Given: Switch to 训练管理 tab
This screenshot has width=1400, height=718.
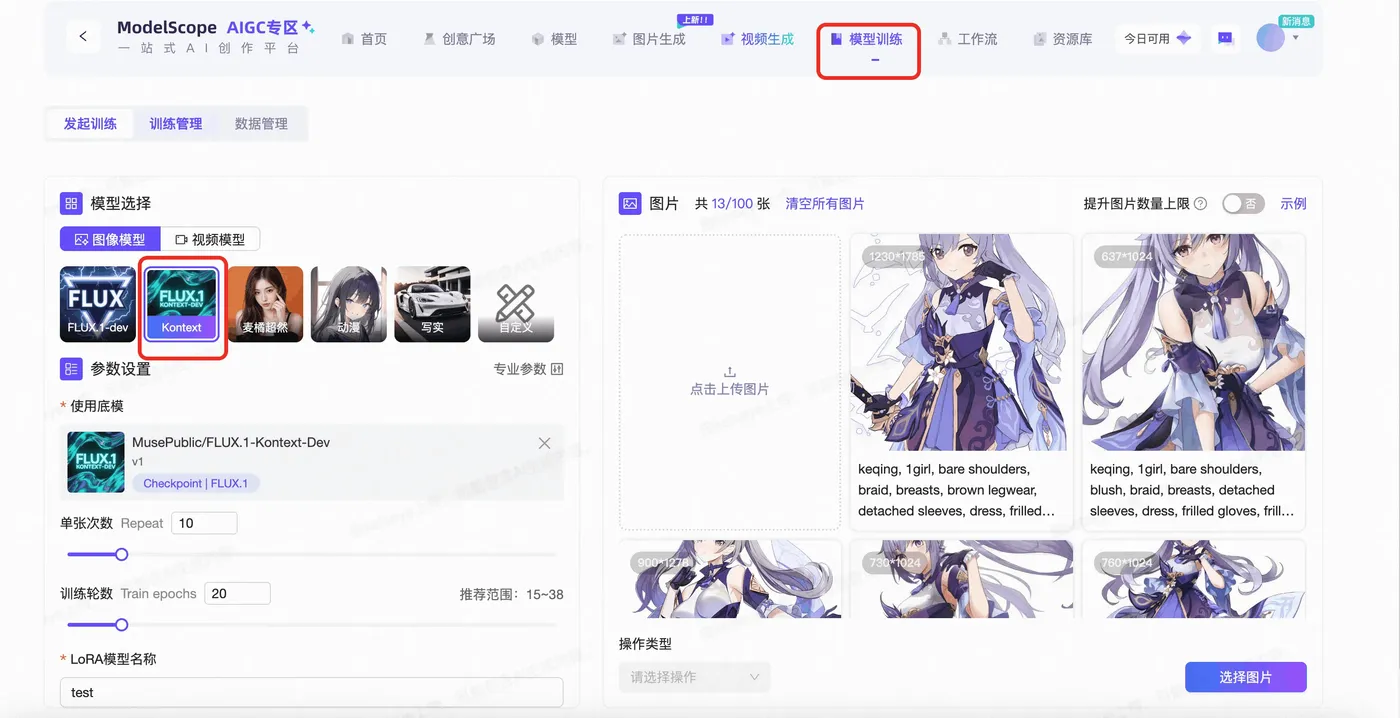Looking at the screenshot, I should pos(176,124).
